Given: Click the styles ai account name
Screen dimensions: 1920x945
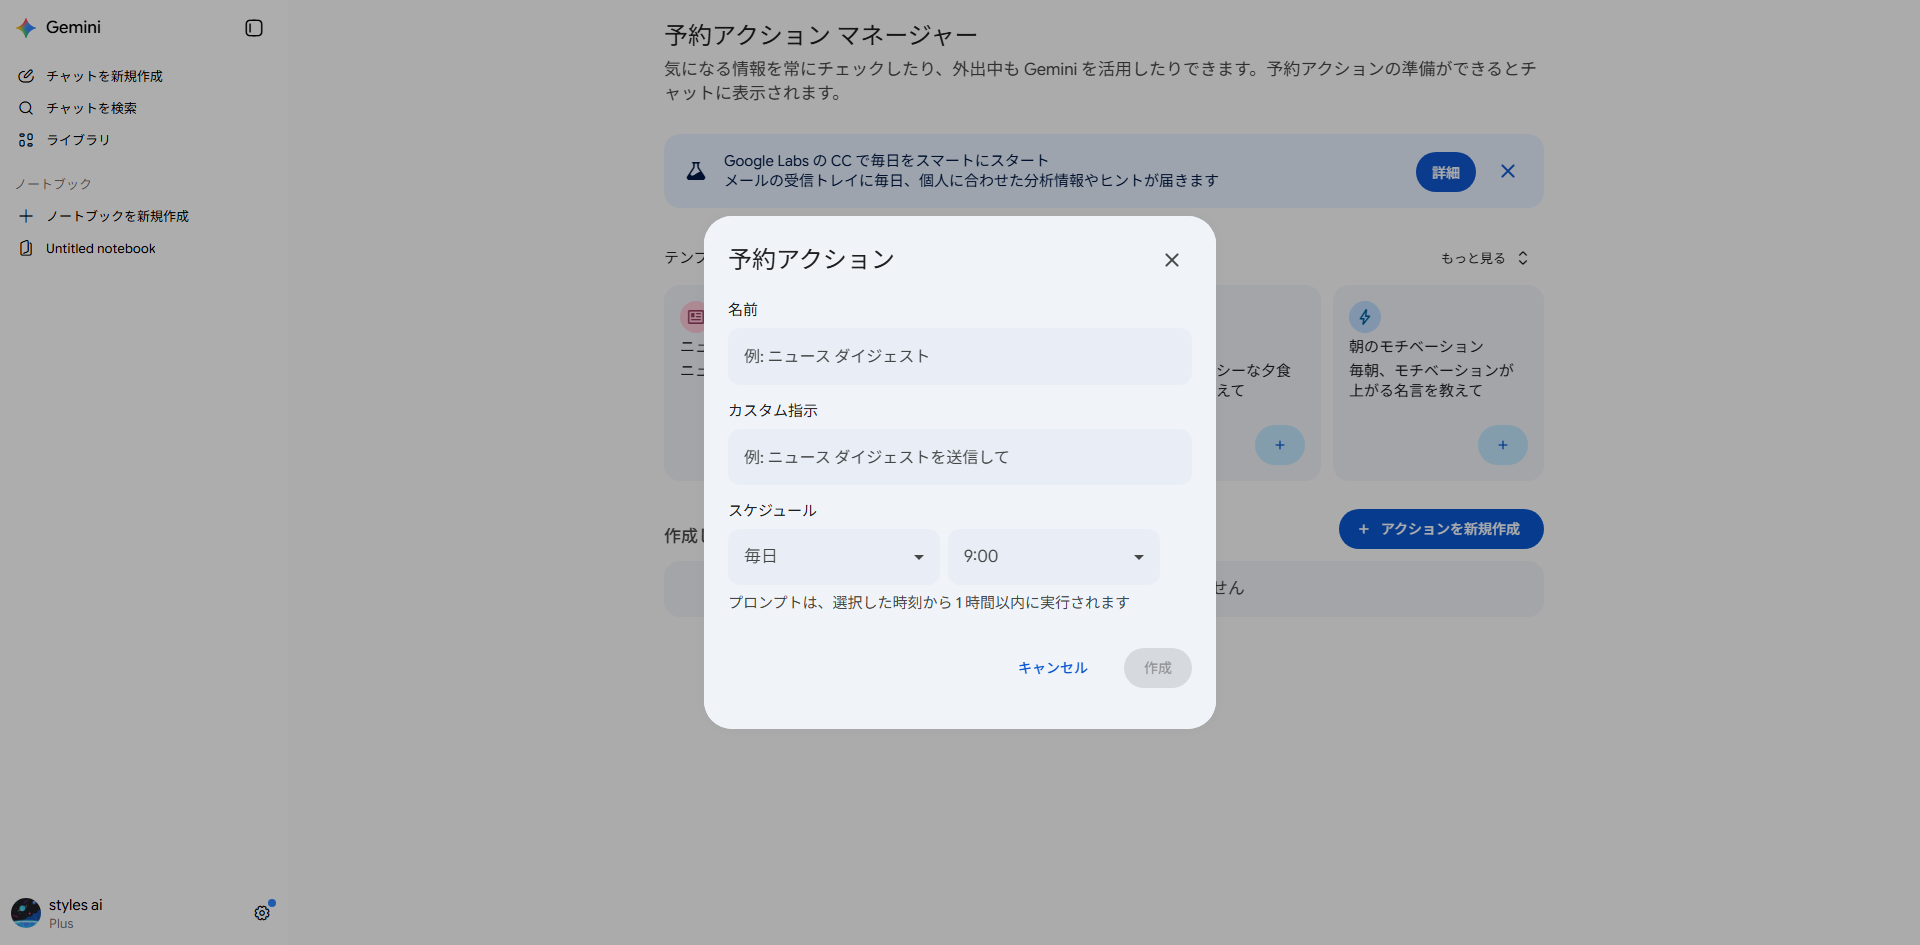Looking at the screenshot, I should pos(76,905).
